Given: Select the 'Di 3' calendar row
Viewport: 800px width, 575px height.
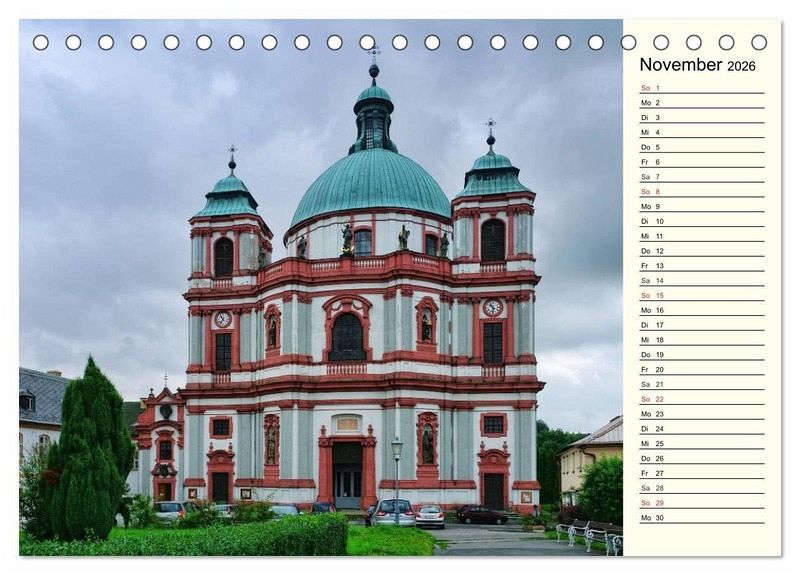Looking at the screenshot, I should [702, 118].
